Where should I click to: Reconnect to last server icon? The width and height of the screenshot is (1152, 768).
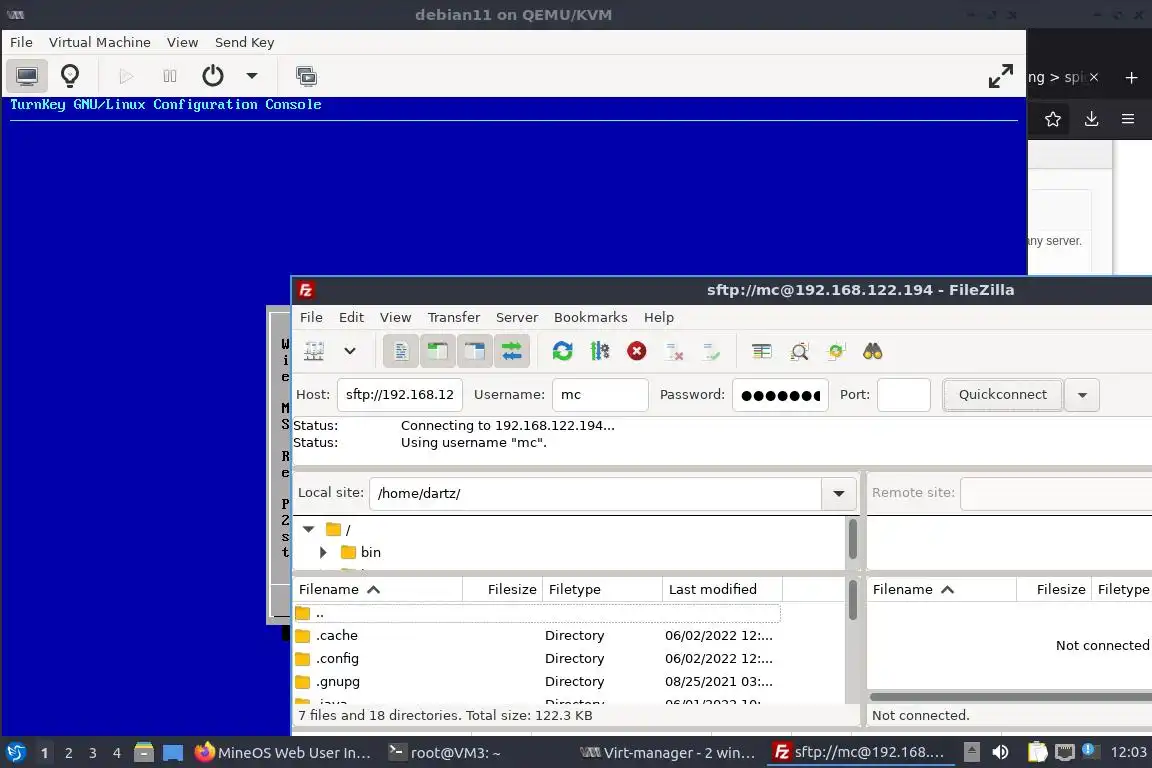tap(711, 351)
